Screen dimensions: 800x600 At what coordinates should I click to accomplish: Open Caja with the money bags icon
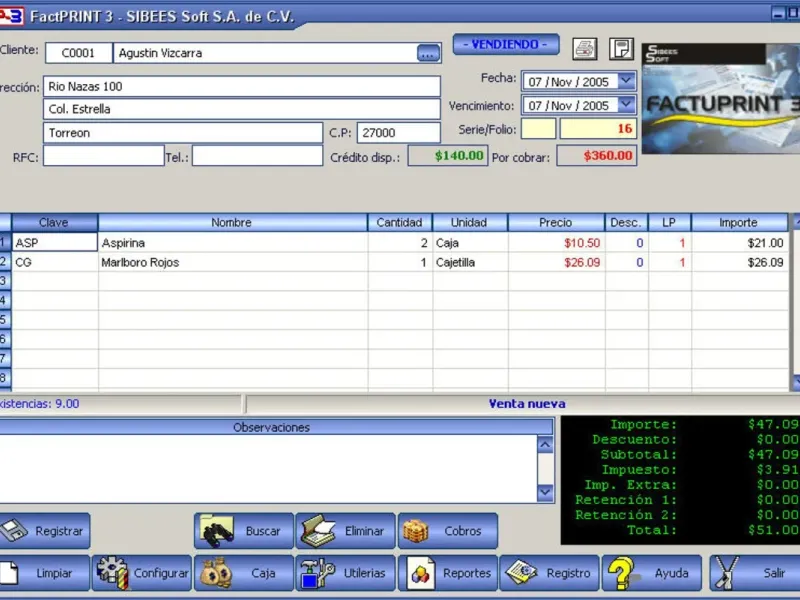coord(244,573)
